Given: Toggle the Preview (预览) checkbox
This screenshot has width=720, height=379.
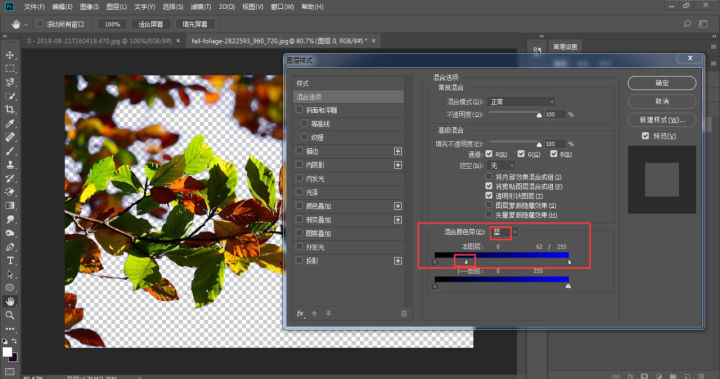Looking at the screenshot, I should [x=645, y=136].
